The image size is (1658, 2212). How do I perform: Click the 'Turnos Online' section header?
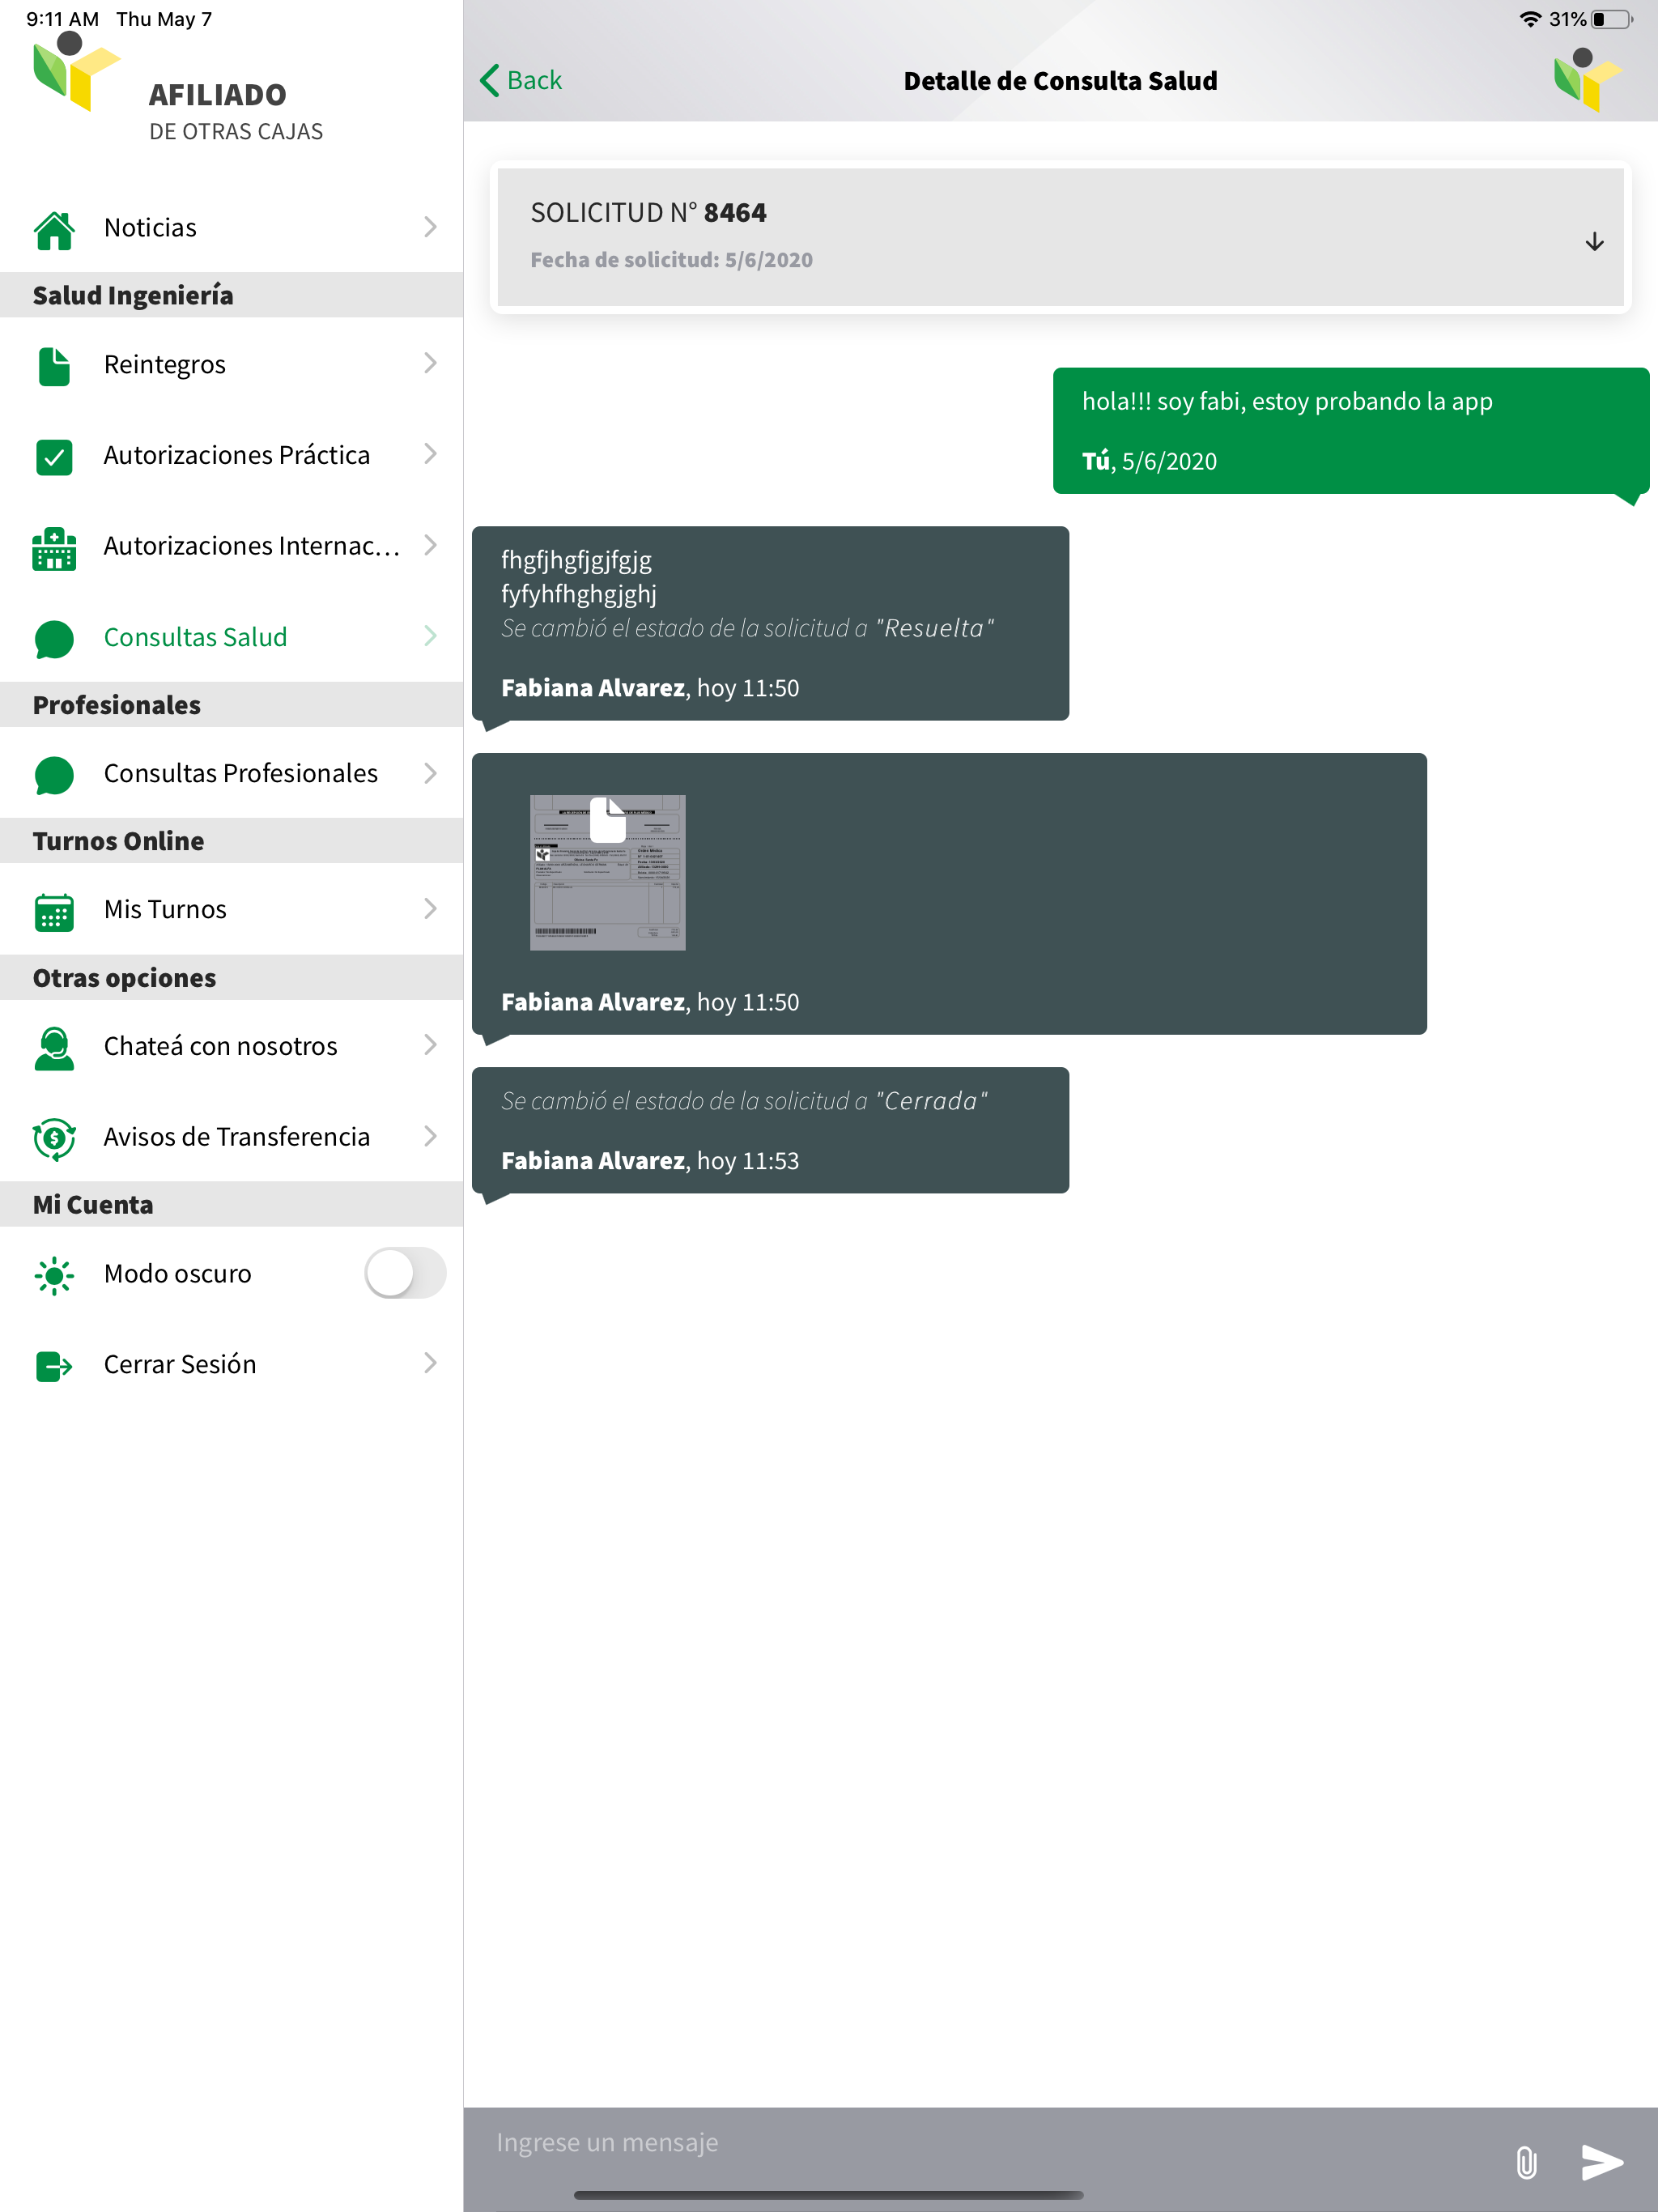[x=119, y=841]
